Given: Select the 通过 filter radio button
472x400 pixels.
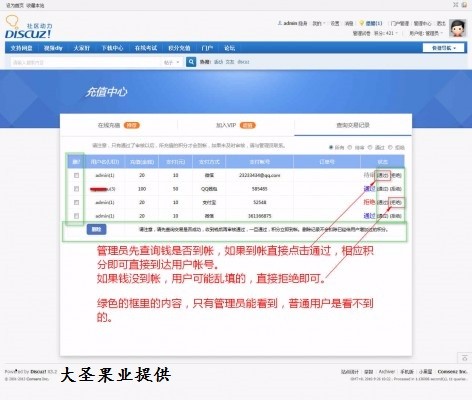Looking at the screenshot, I should tap(370, 147).
